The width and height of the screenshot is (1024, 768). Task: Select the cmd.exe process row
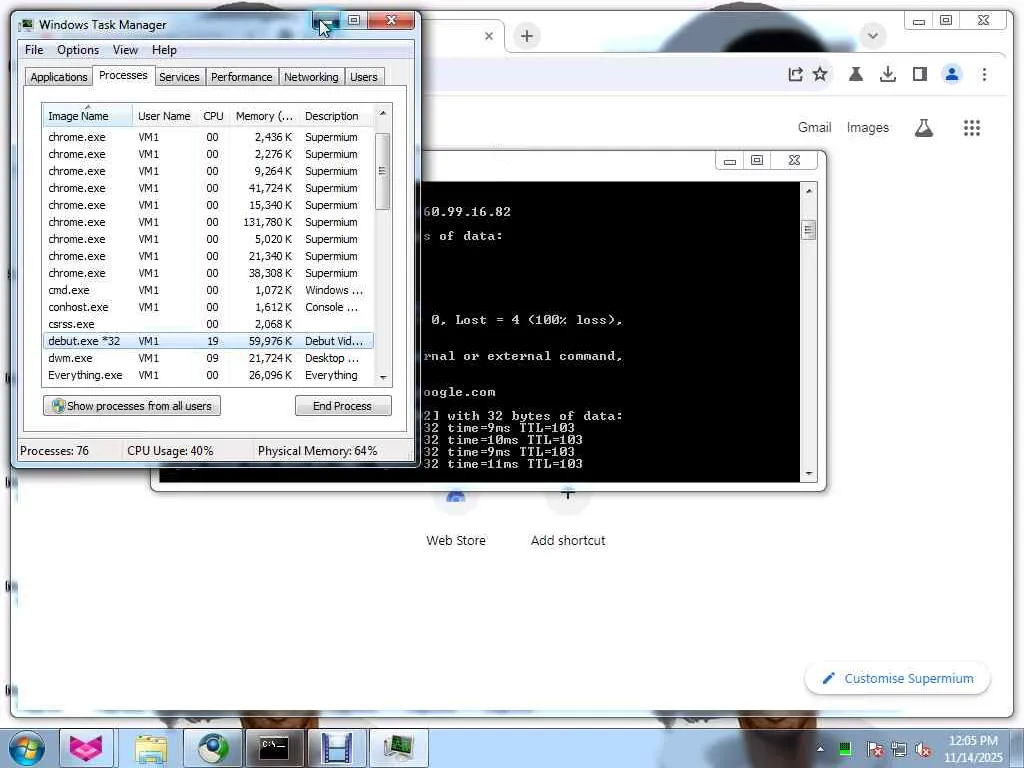pos(208,290)
